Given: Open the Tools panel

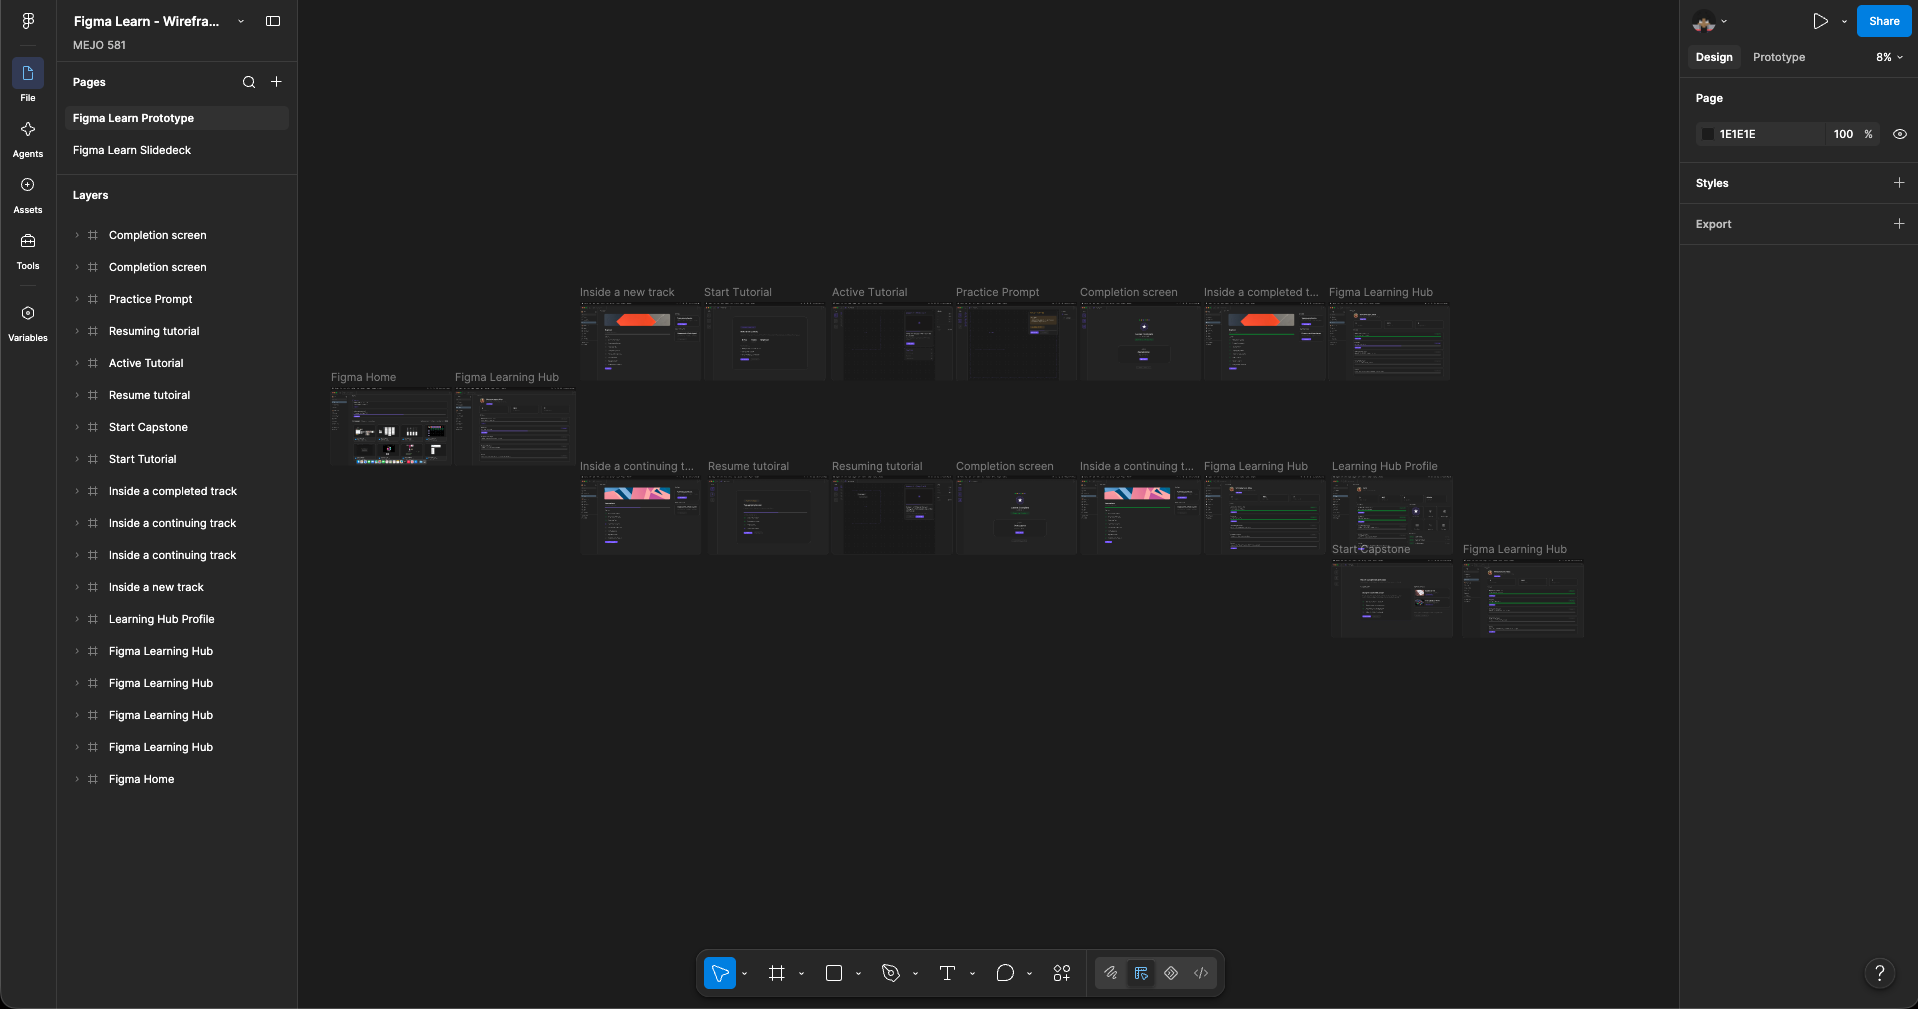Looking at the screenshot, I should (28, 250).
